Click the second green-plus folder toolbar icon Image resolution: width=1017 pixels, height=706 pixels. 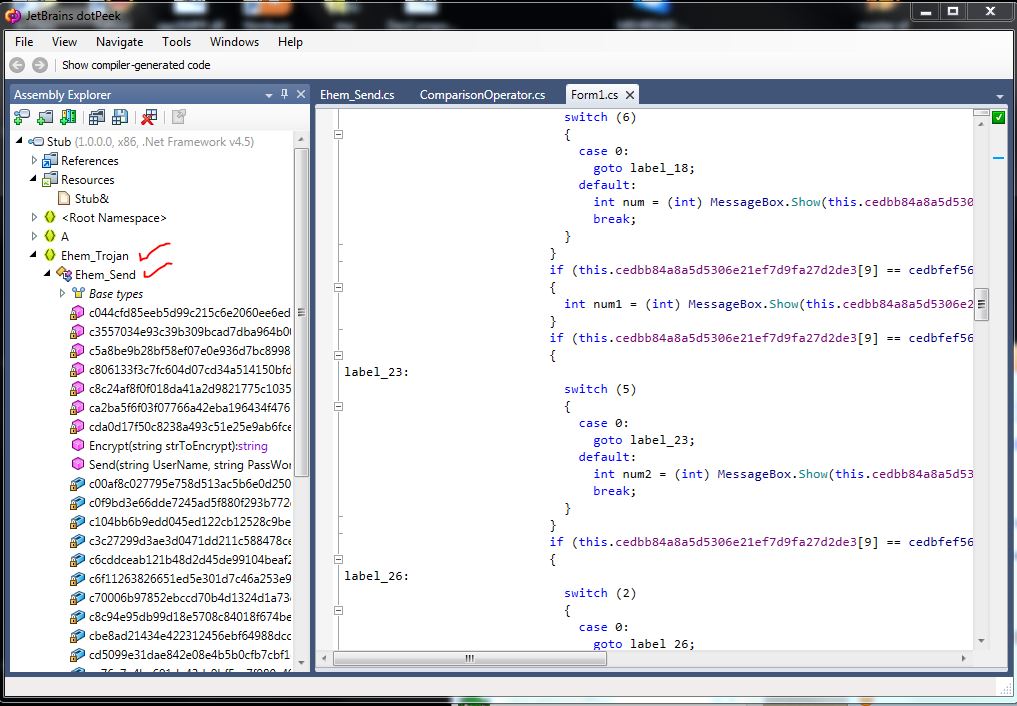point(45,117)
